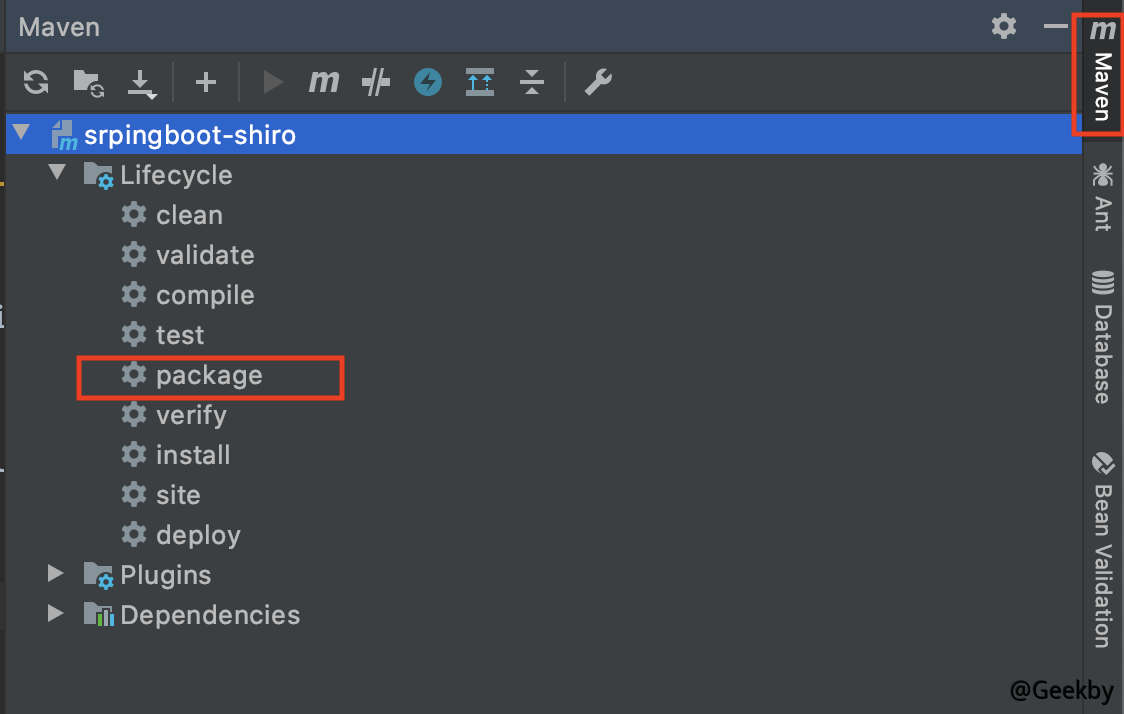Screen dimensions: 1124x714
Task: Open Maven settings with the wrench icon
Action: click(597, 82)
